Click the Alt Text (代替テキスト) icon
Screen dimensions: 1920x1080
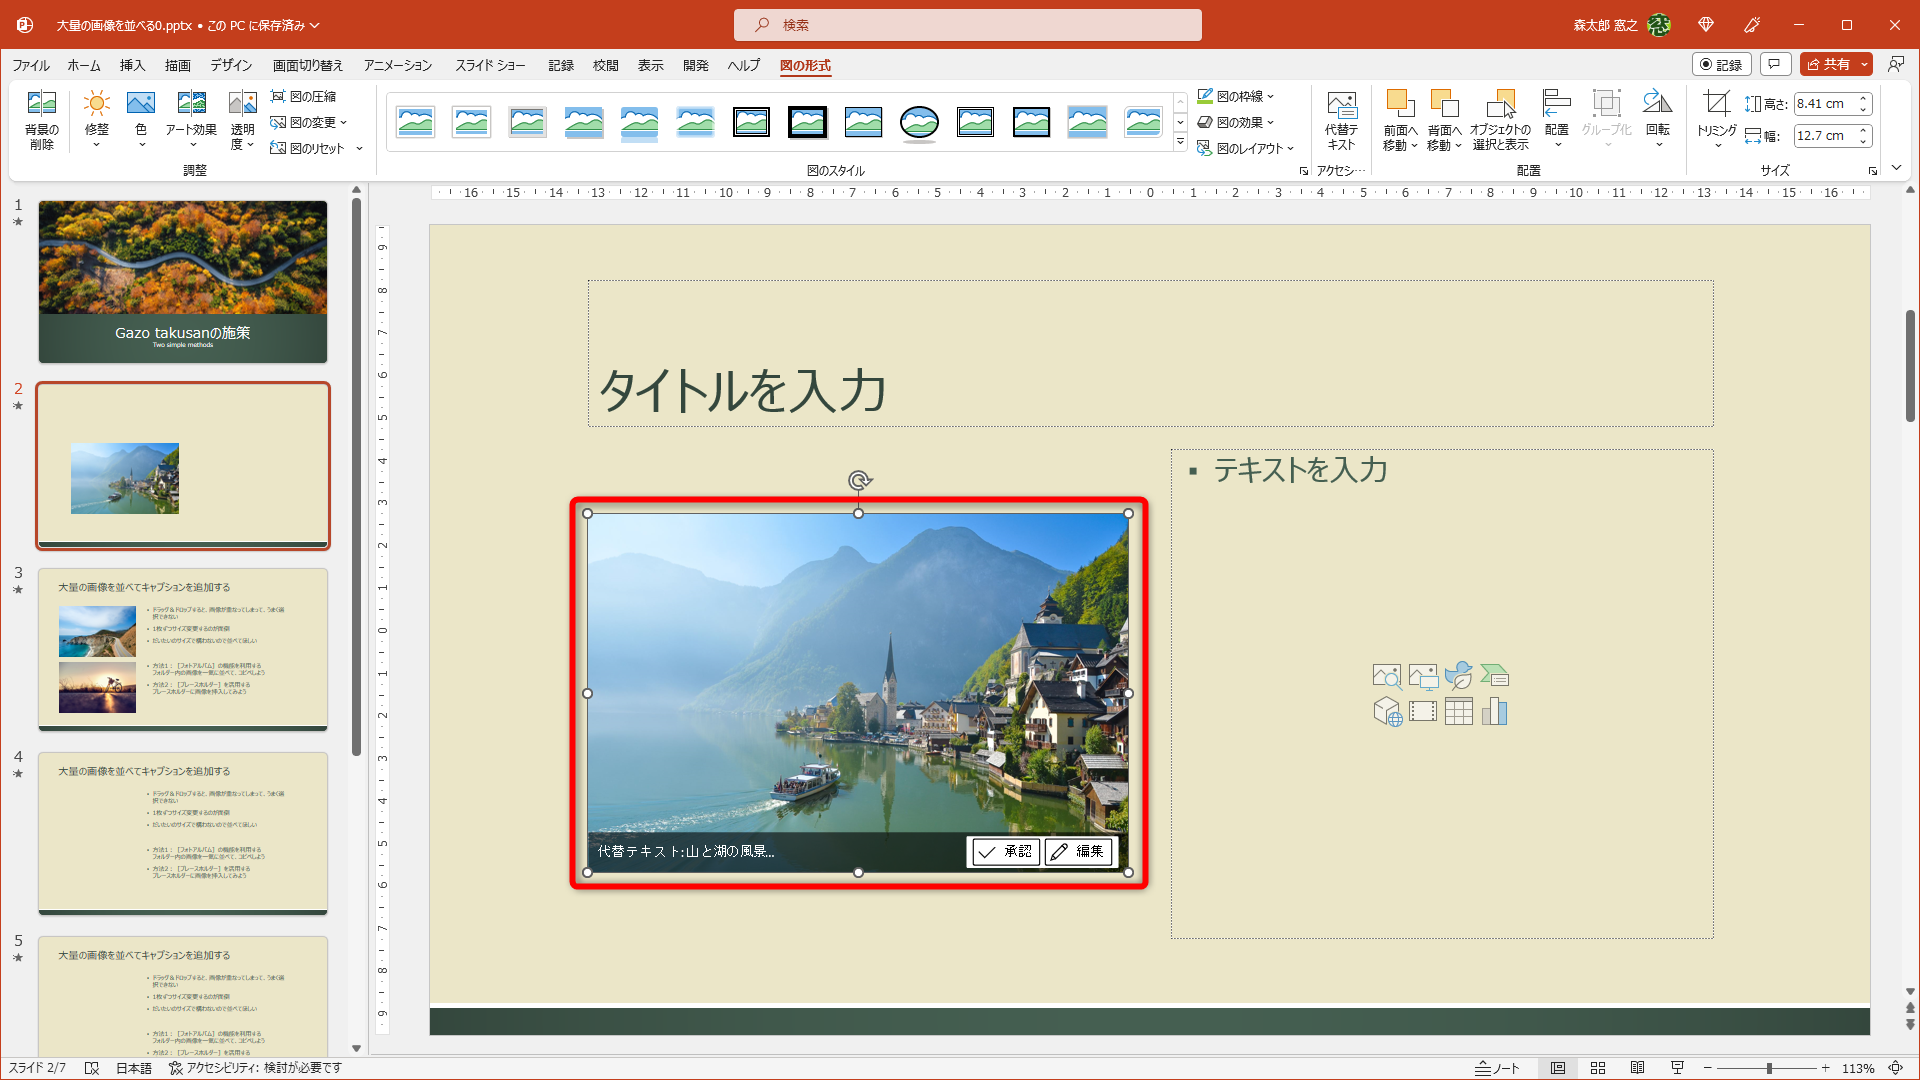1341,106
